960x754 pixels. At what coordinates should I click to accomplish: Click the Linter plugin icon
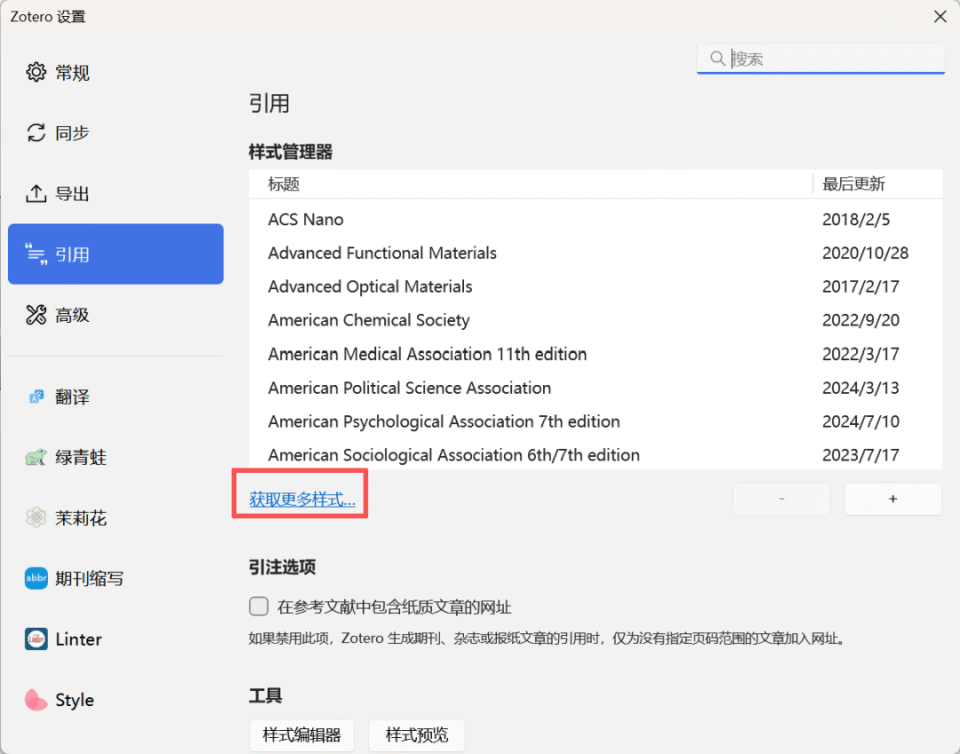(x=36, y=639)
